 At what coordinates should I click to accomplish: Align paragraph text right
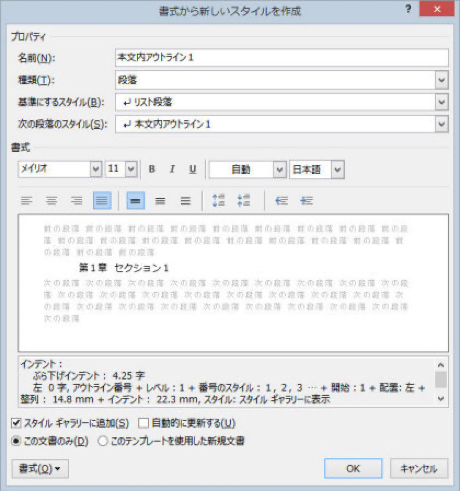(x=77, y=201)
